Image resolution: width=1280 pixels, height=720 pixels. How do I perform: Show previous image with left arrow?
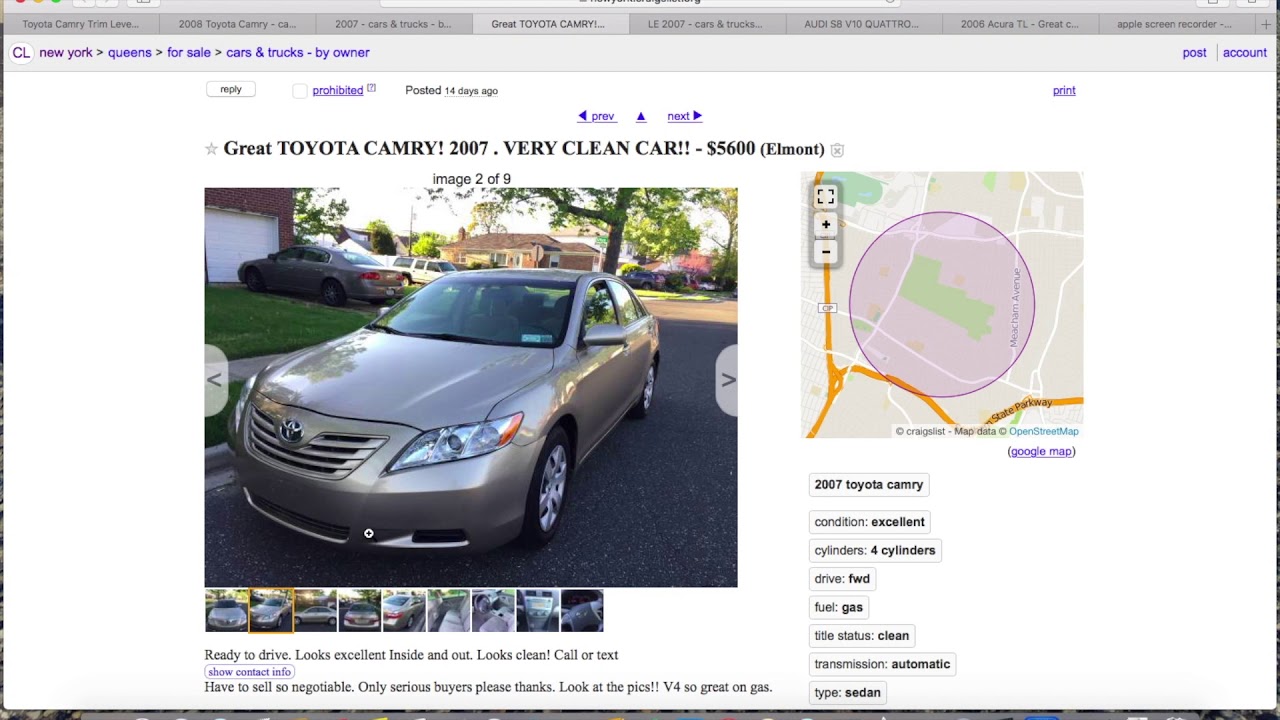click(215, 380)
